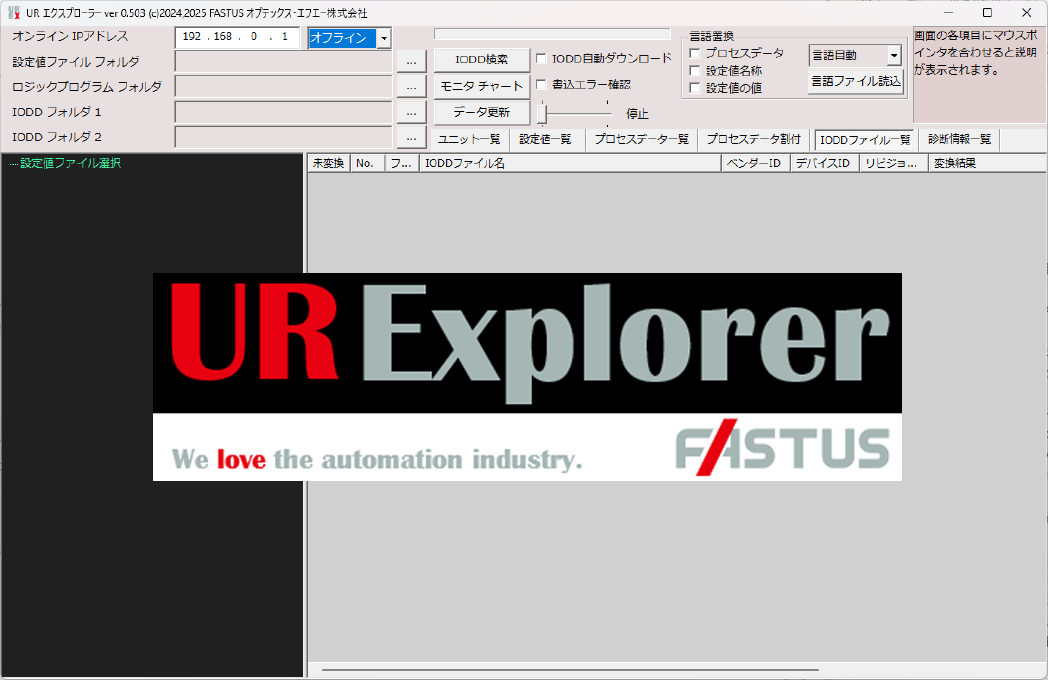The width and height of the screenshot is (1048, 680).
Task: Click browse button for IODD フォルダ 1
Action: pos(411,112)
